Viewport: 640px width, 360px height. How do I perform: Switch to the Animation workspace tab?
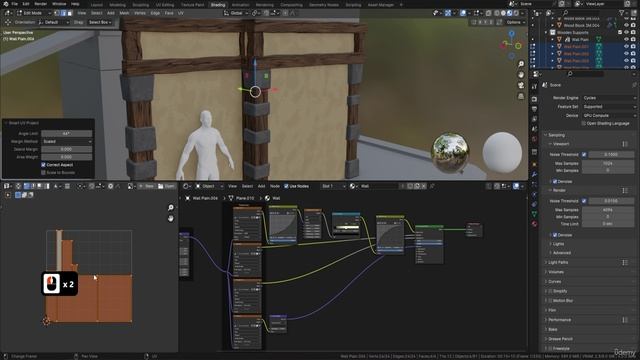[240, 5]
